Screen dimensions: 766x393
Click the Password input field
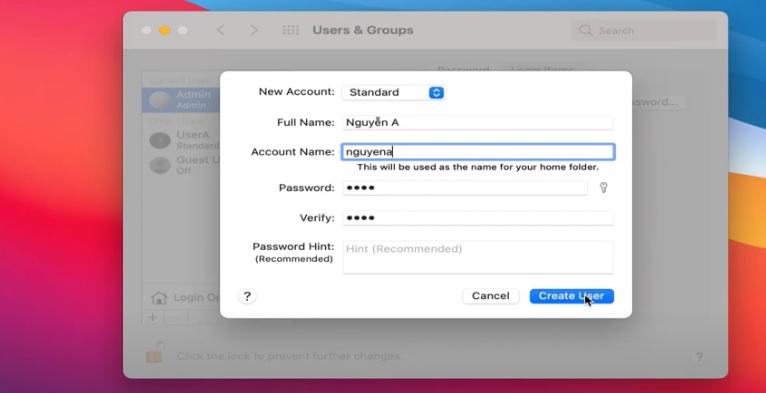pyautogui.click(x=465, y=188)
